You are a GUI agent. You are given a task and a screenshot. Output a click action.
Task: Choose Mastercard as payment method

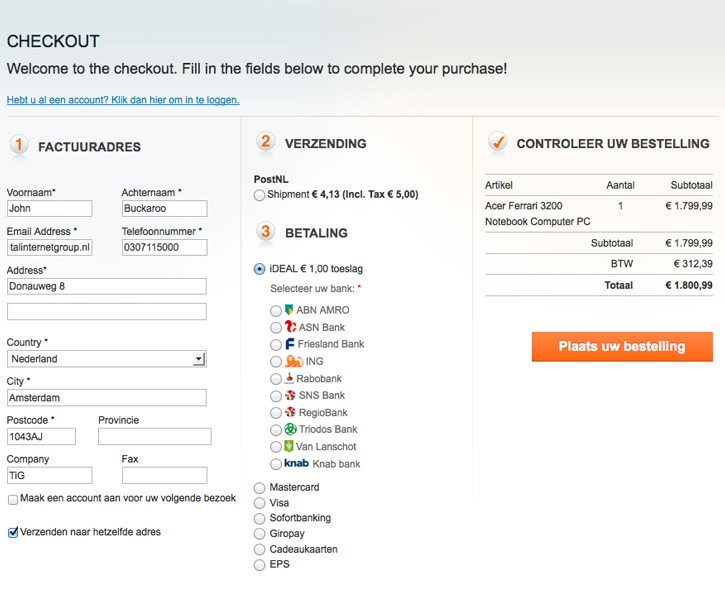259,488
